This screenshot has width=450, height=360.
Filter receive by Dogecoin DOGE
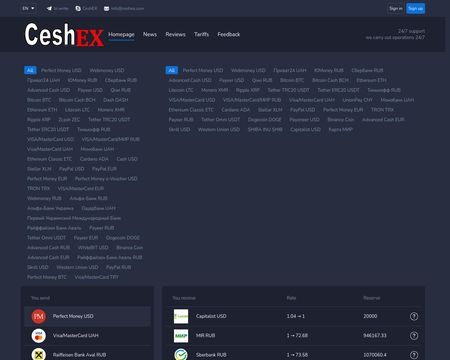[x=265, y=120]
